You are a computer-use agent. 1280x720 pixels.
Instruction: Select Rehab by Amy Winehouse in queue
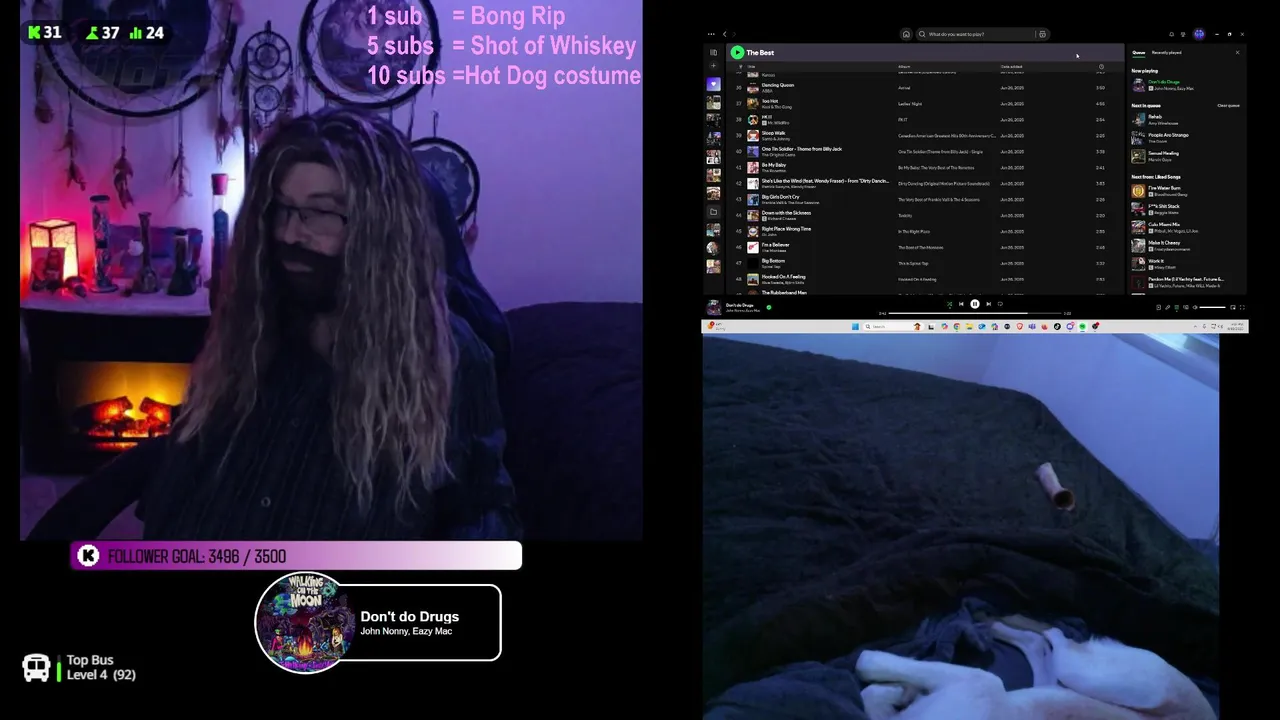[x=1185, y=119]
